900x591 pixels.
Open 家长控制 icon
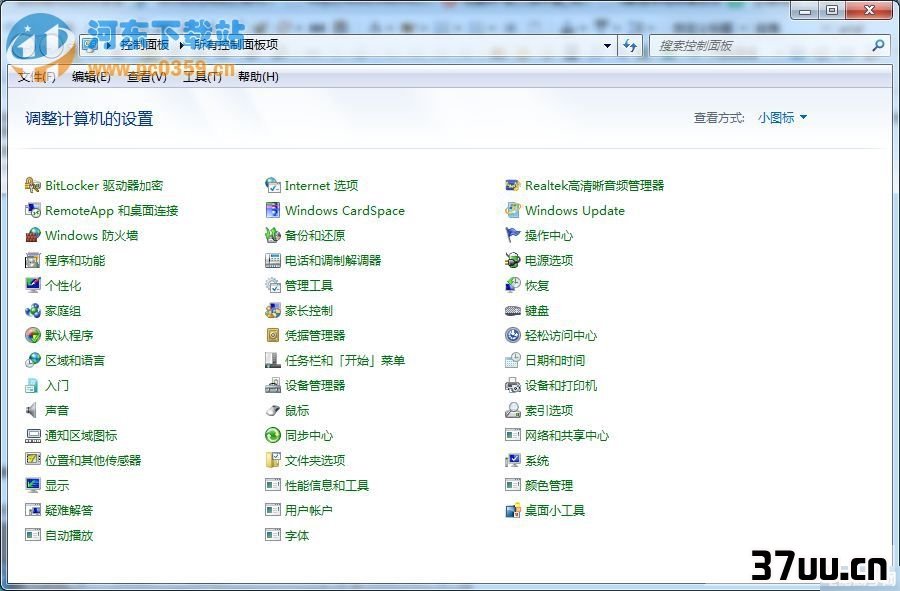click(273, 310)
